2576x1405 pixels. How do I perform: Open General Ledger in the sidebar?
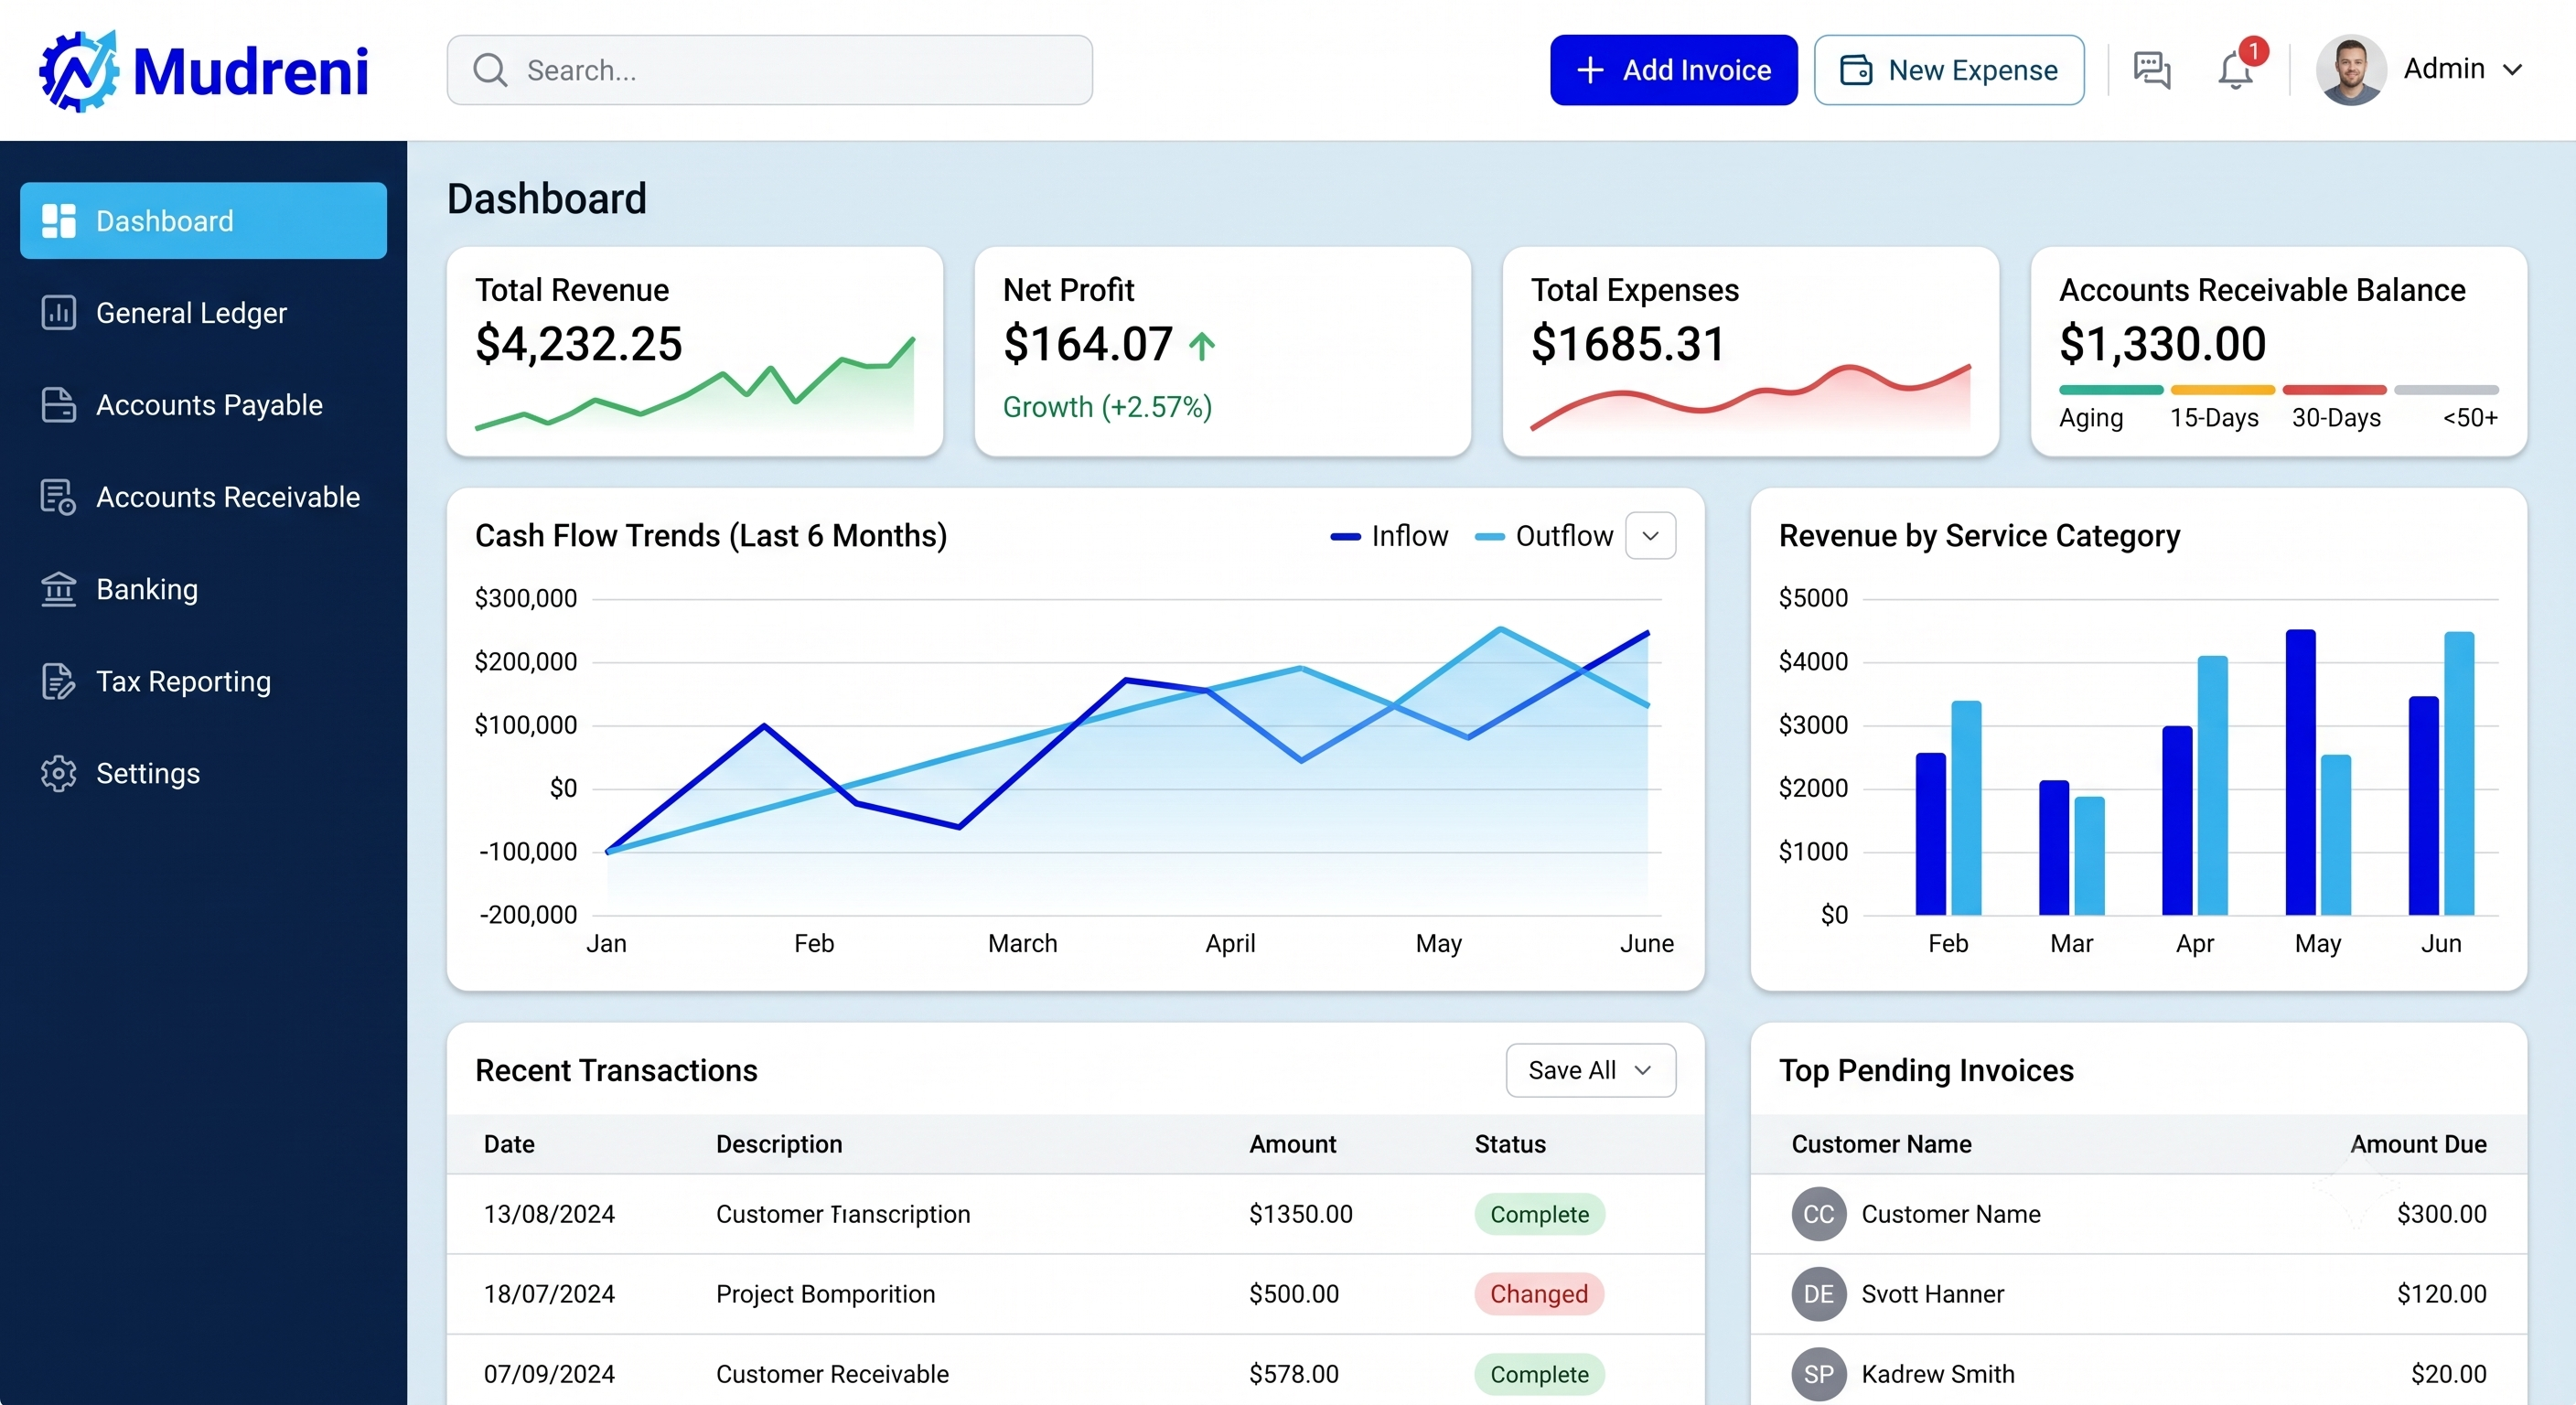tap(203, 313)
